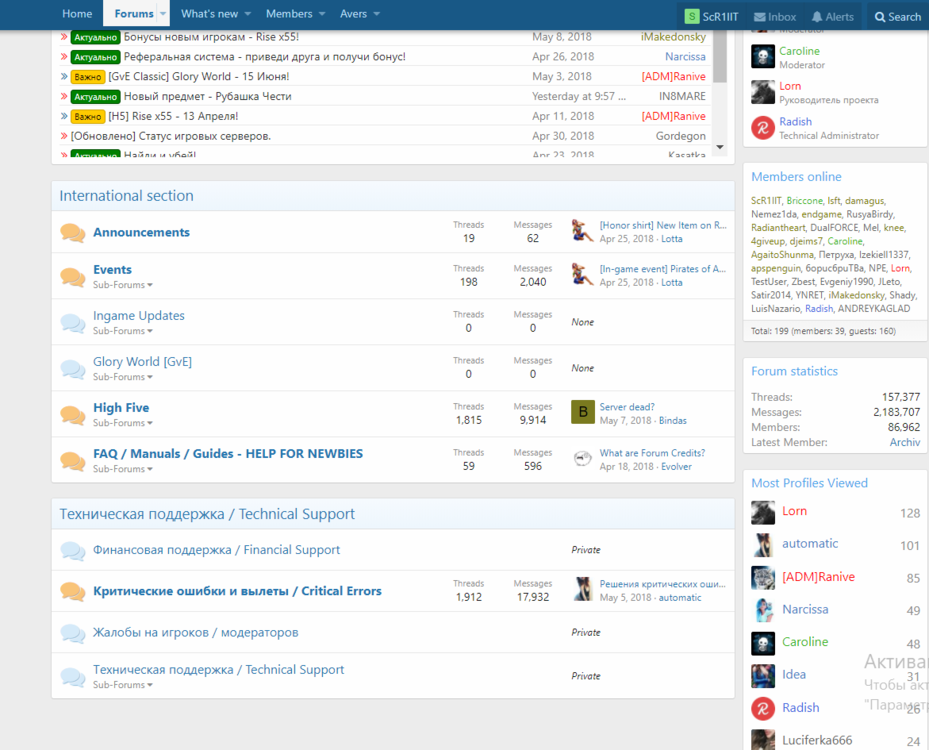Click Radish avatar in Most Profiles Viewed
The image size is (929, 750).
[763, 708]
